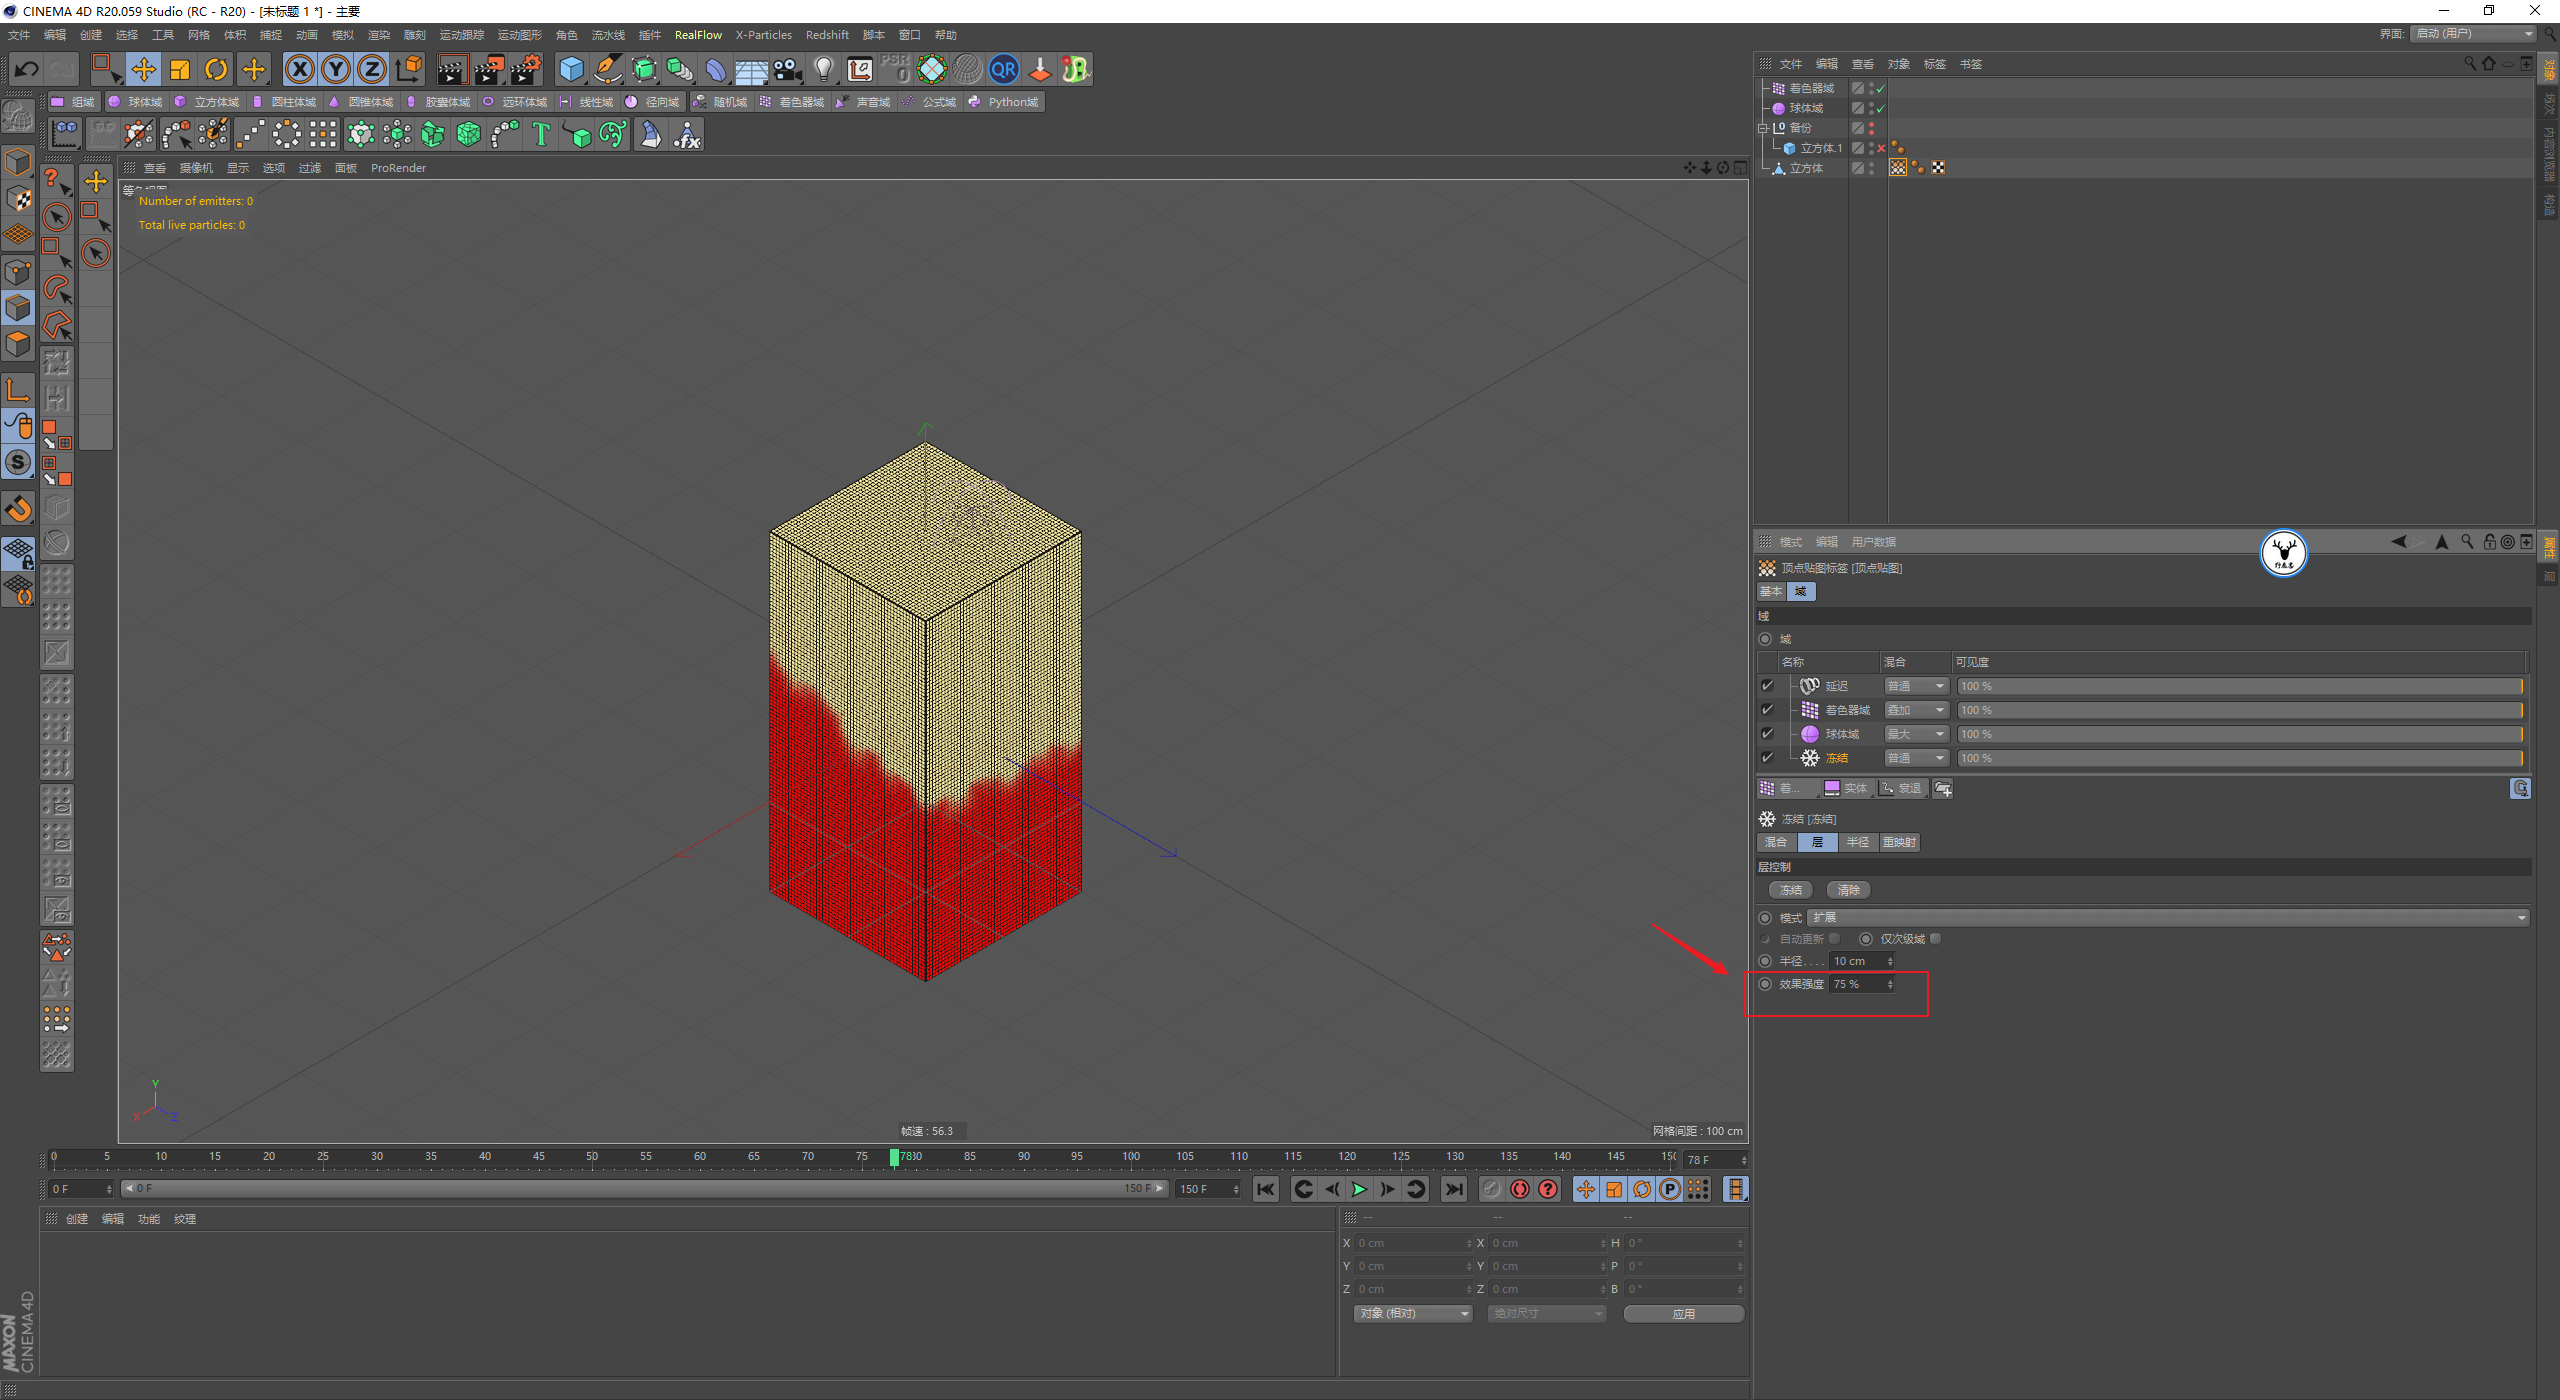Click the 应用 button in coordinates panel
The width and height of the screenshot is (2560, 1400).
(1683, 1314)
